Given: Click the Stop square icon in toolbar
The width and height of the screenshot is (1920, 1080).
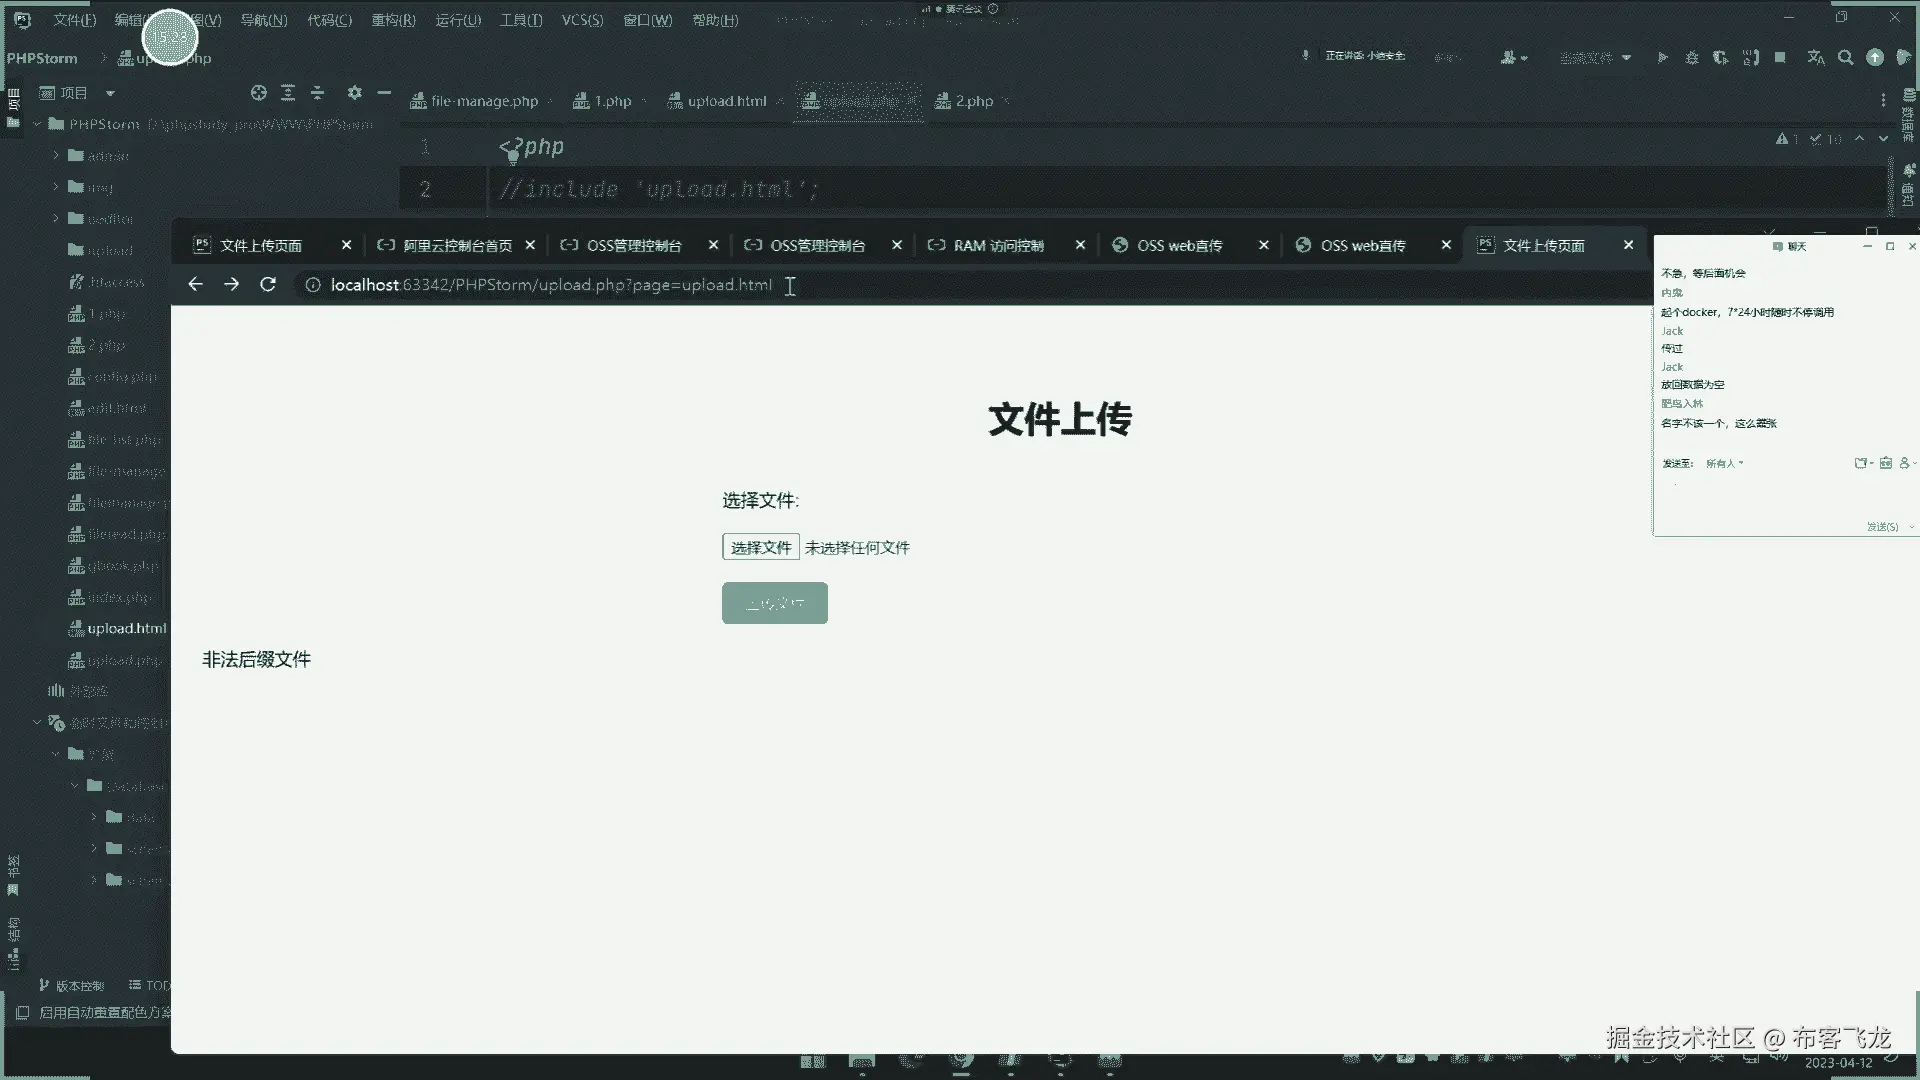Looking at the screenshot, I should (1780, 58).
